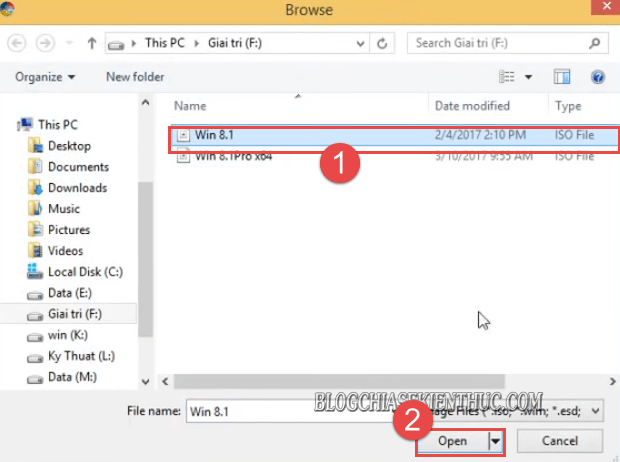620x462 pixels.
Task: Open Local Disk (C:) in navigation pane
Action: pos(85,272)
